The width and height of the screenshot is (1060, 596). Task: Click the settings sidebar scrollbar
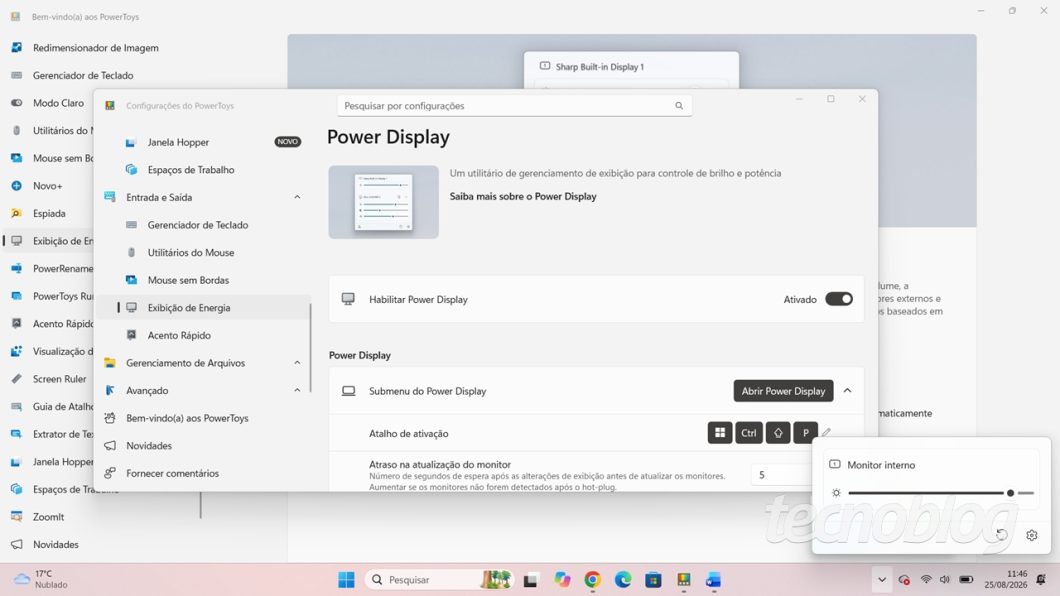(310, 347)
